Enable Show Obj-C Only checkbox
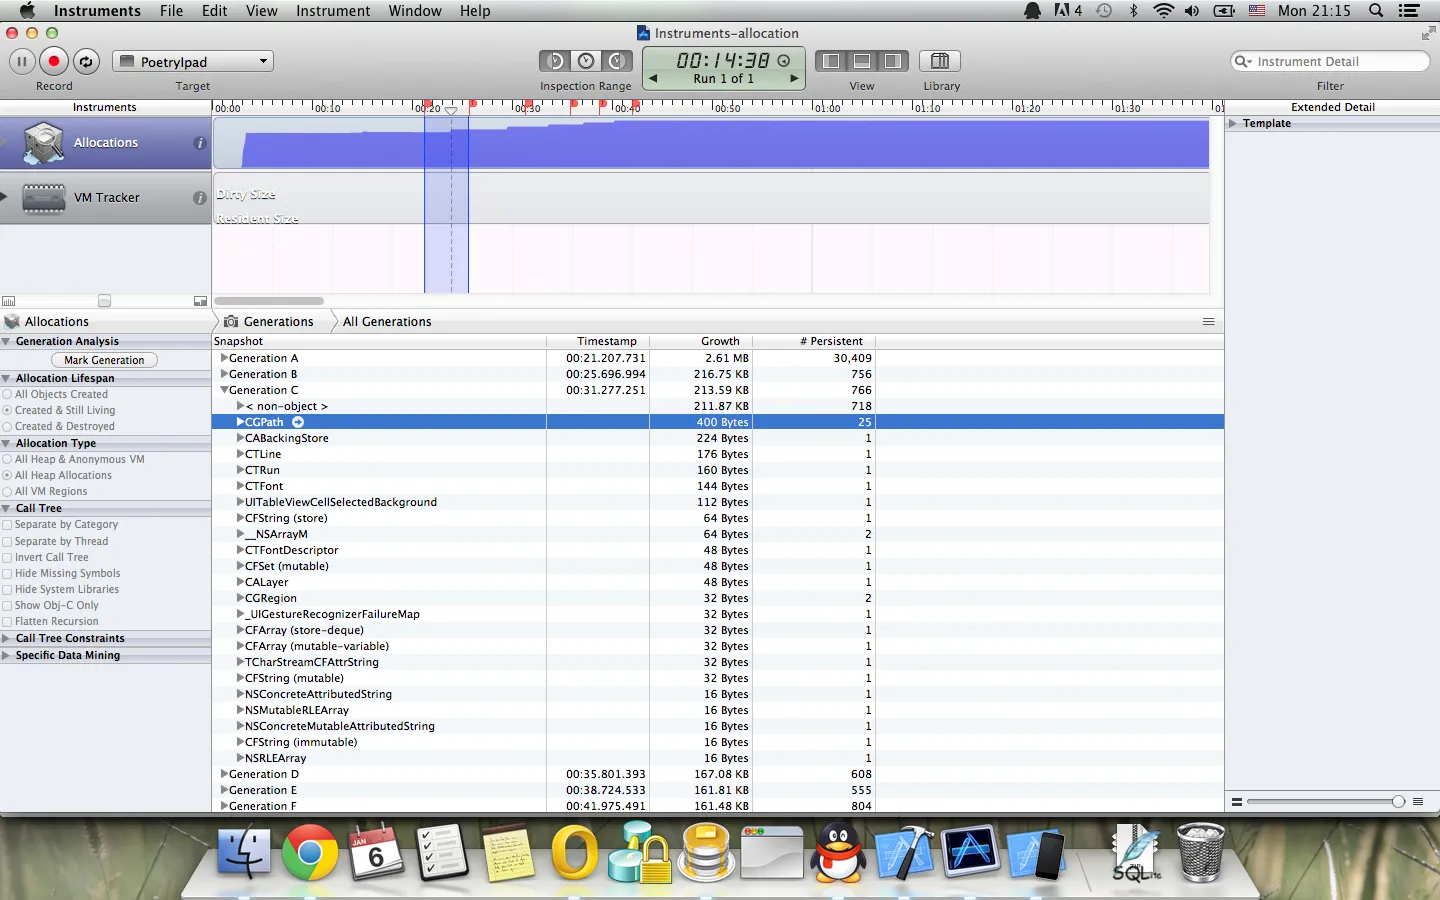1440x900 pixels. (7, 606)
